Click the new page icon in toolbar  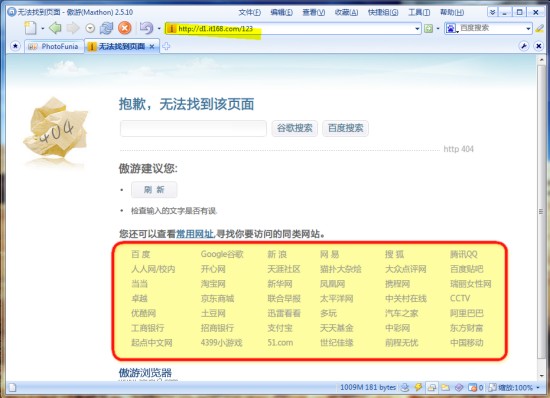coord(31,28)
